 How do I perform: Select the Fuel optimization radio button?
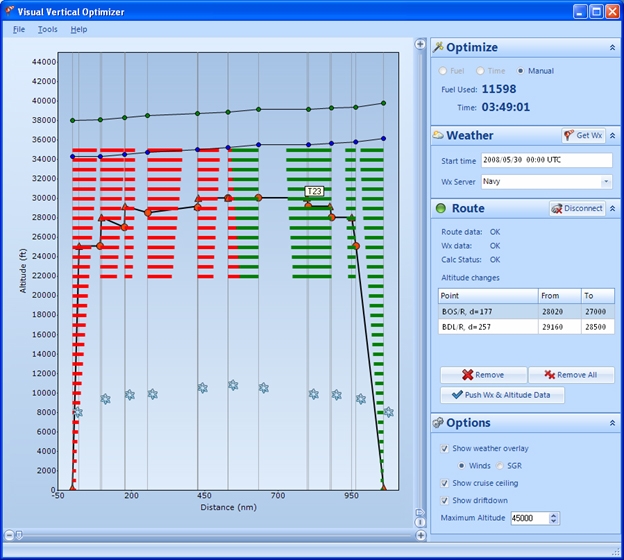point(443,71)
